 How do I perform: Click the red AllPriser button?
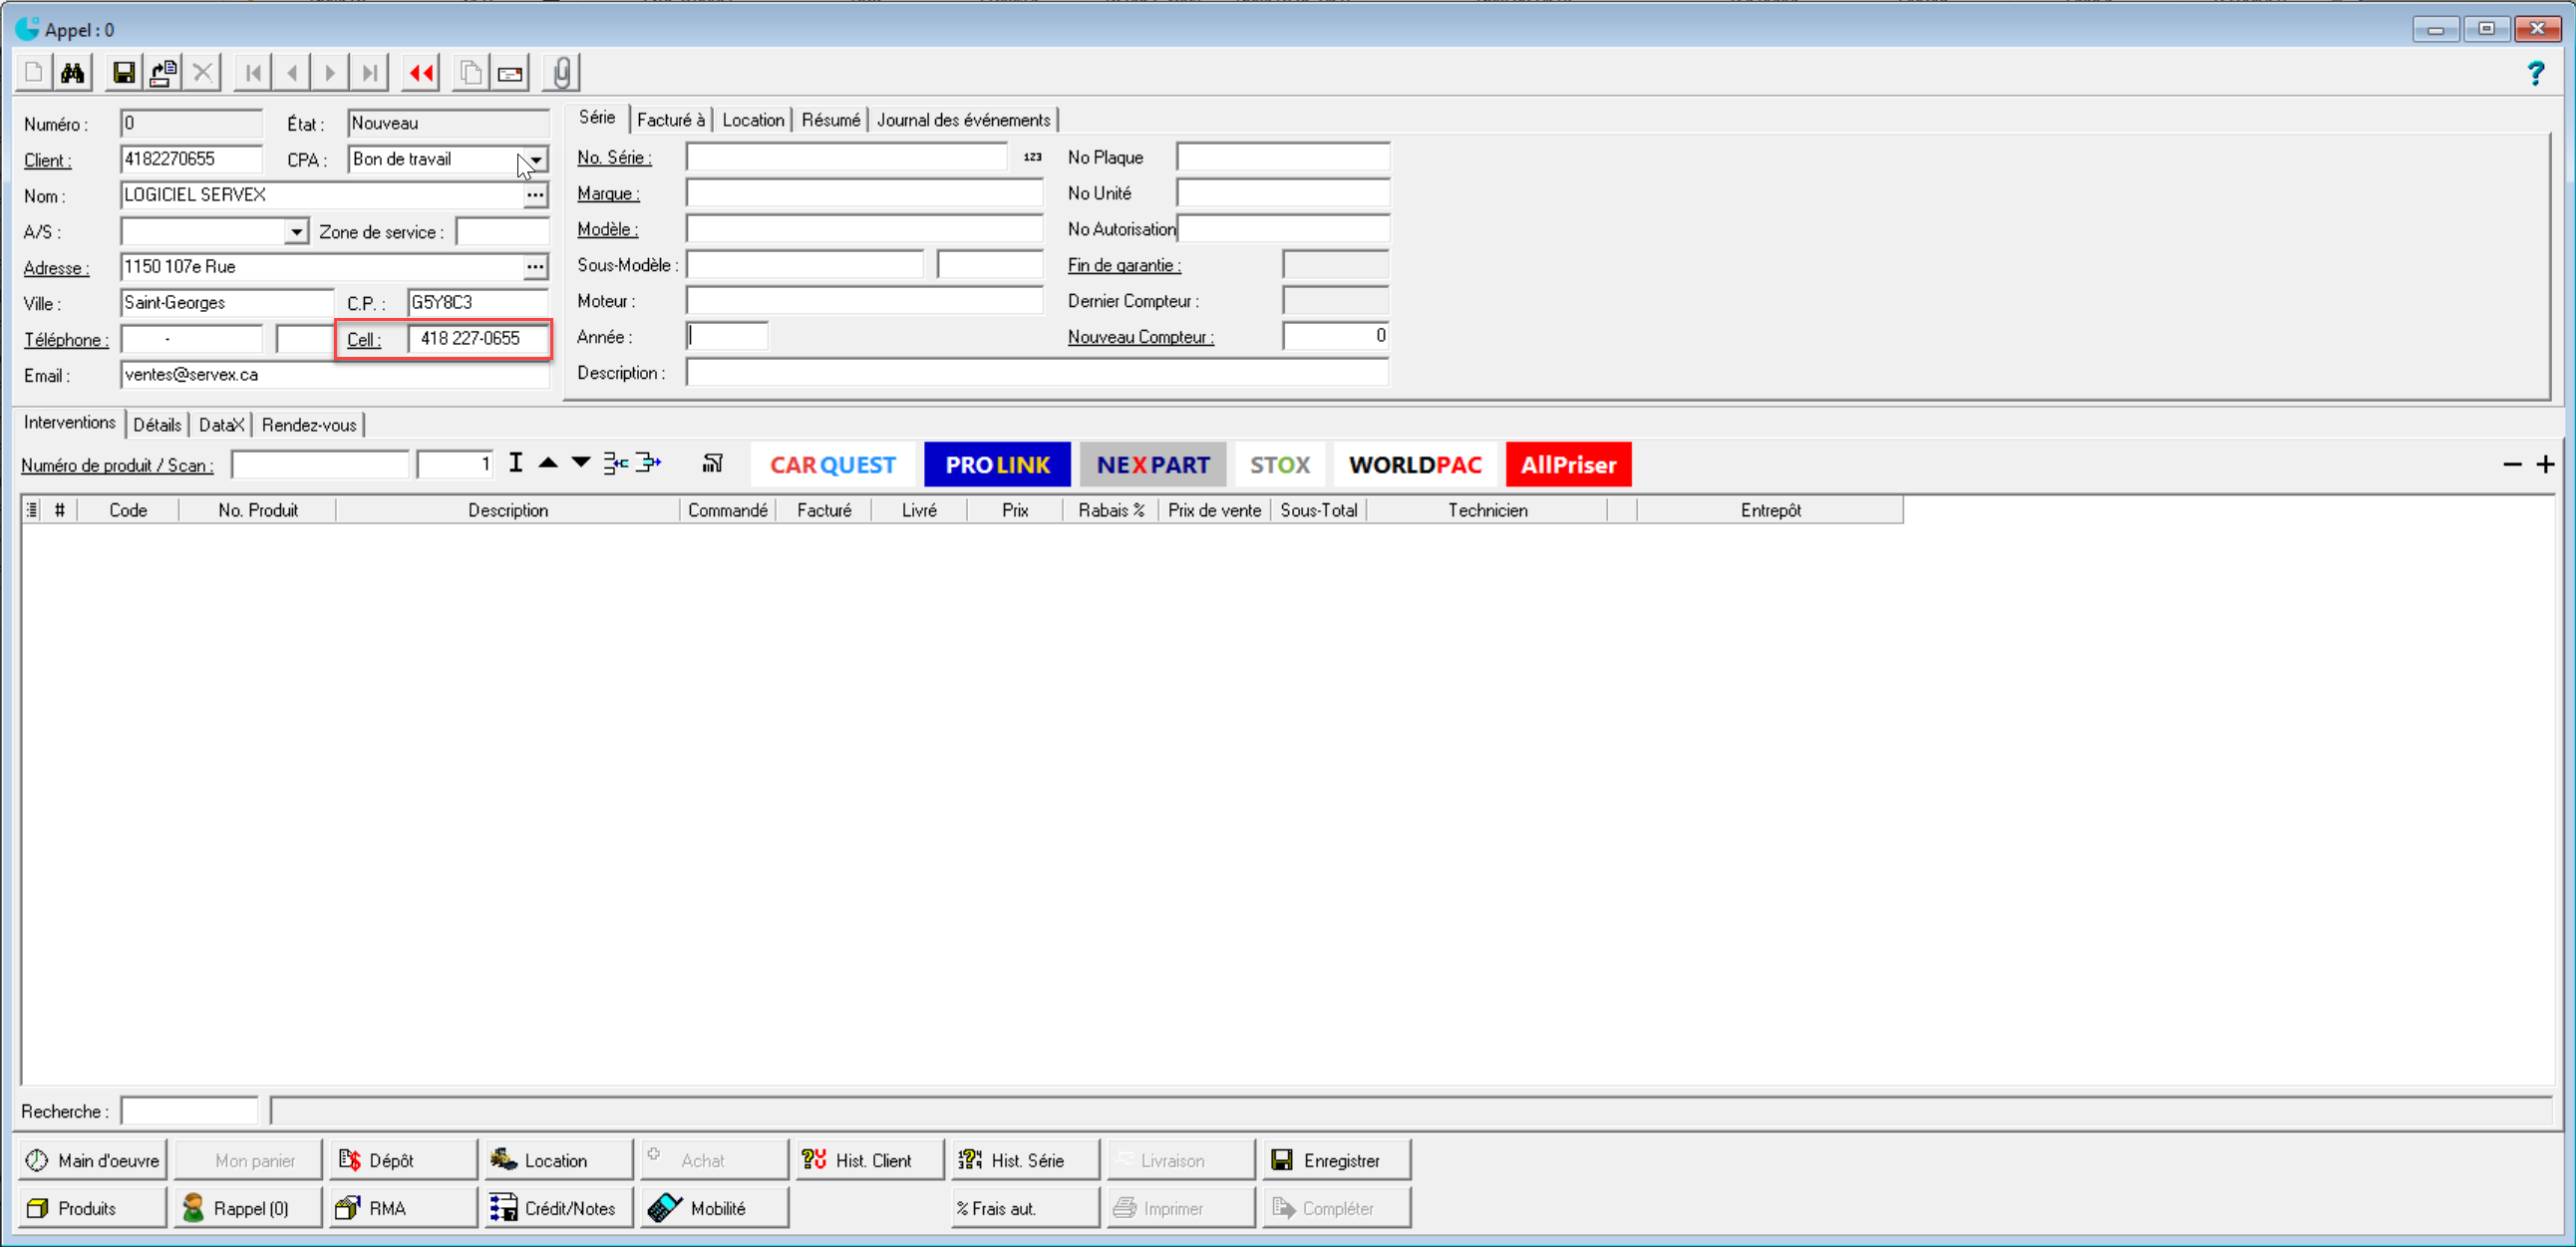click(x=1567, y=465)
